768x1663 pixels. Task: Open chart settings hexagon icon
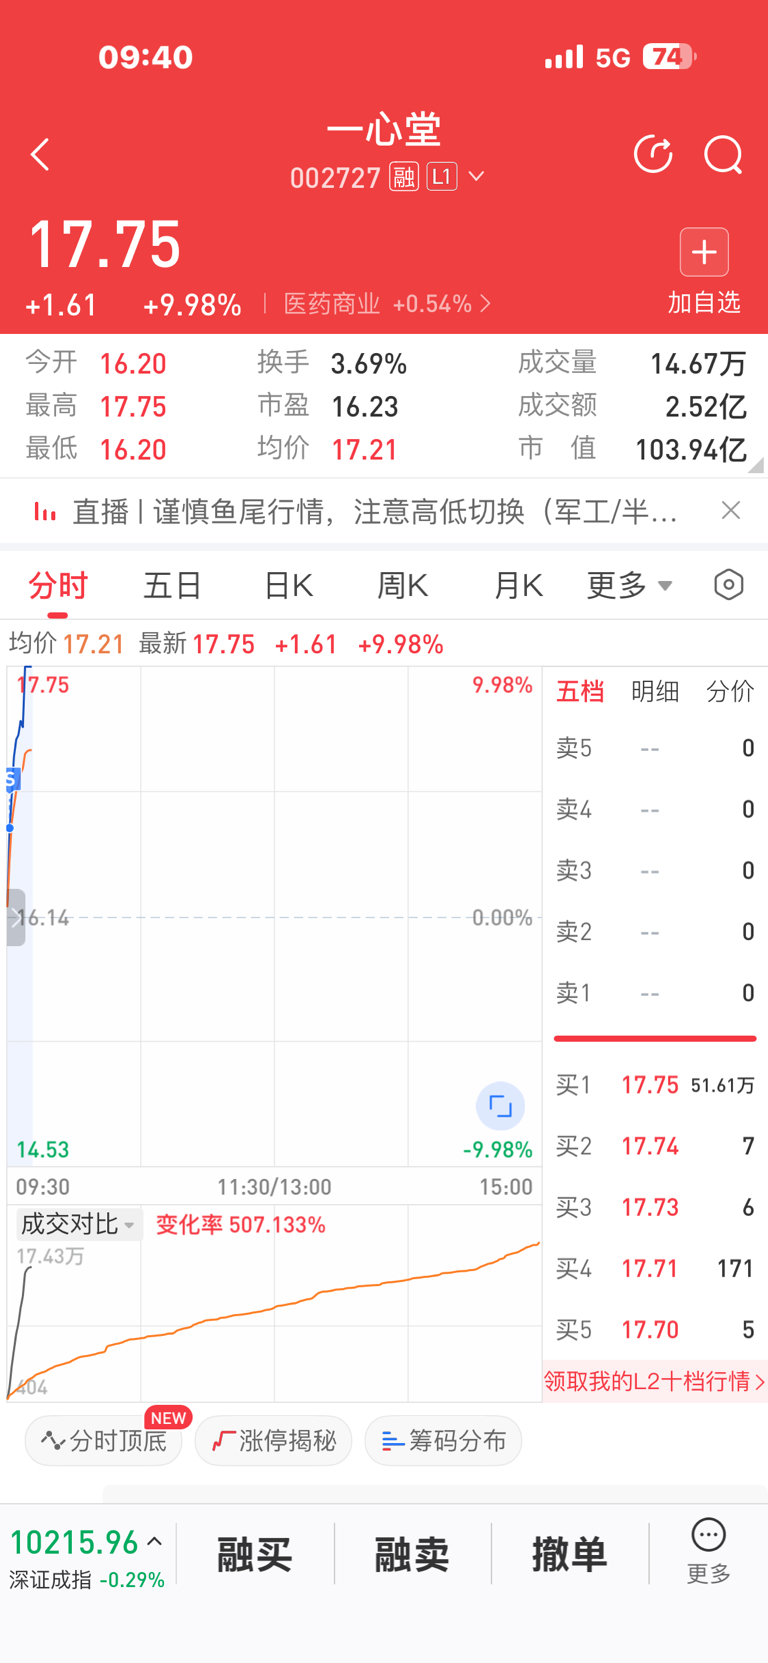pos(729,585)
